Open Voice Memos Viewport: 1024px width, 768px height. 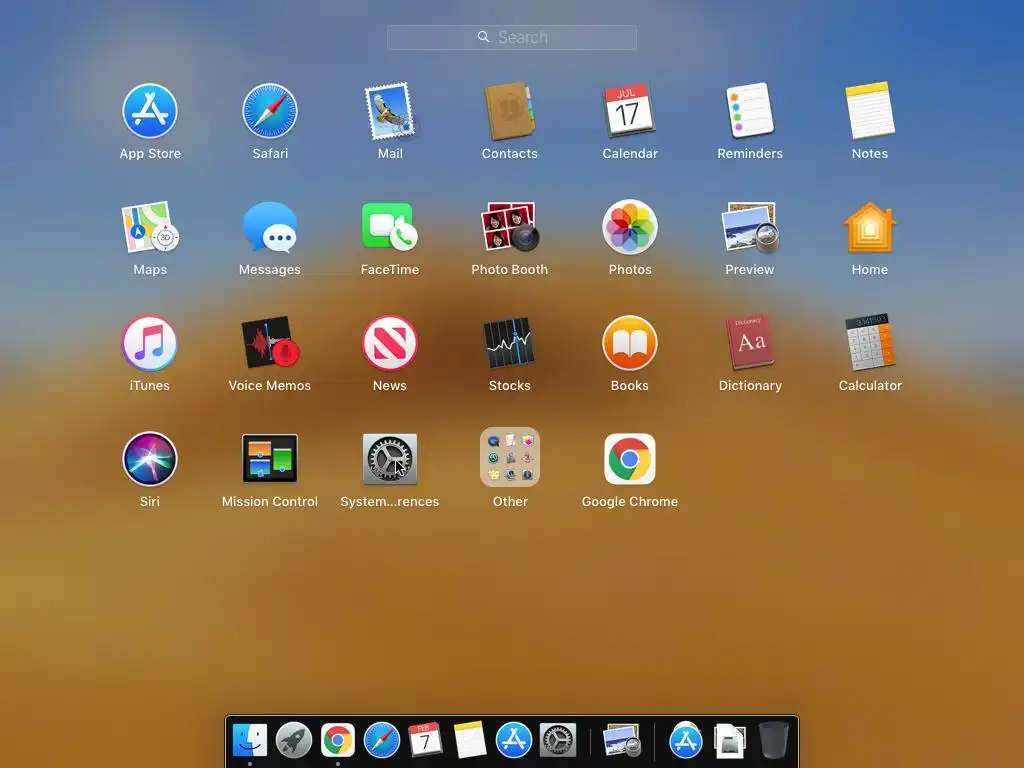click(x=270, y=343)
